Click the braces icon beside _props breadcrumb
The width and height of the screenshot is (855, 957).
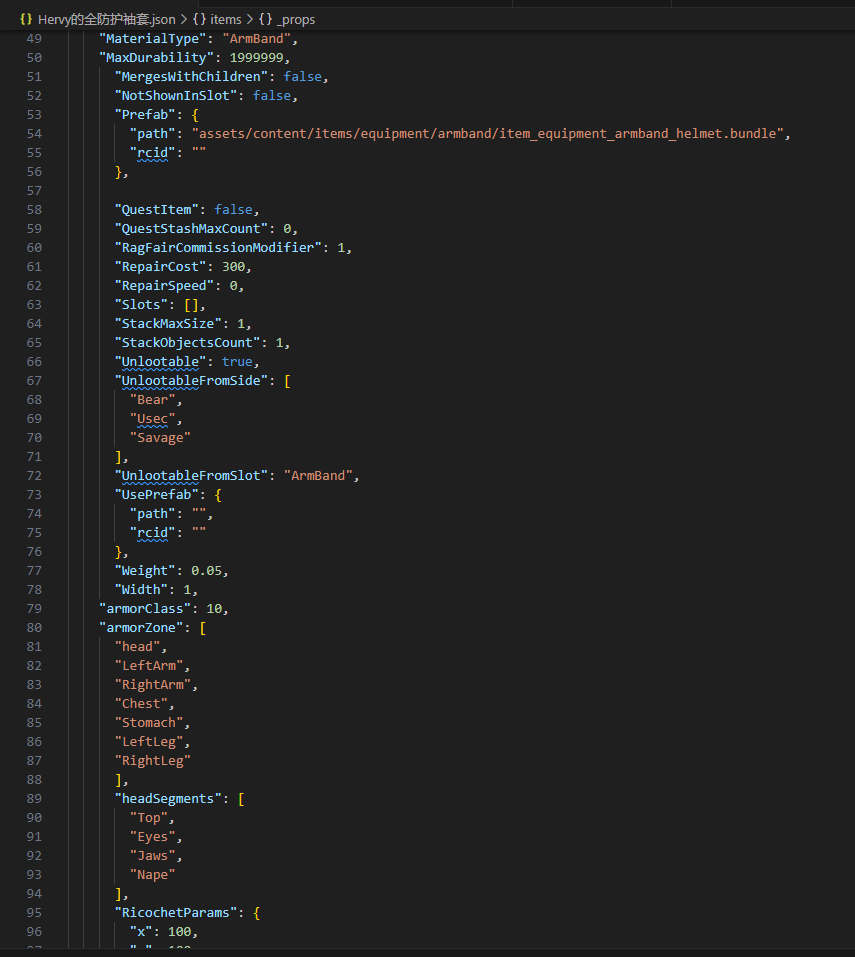(265, 19)
